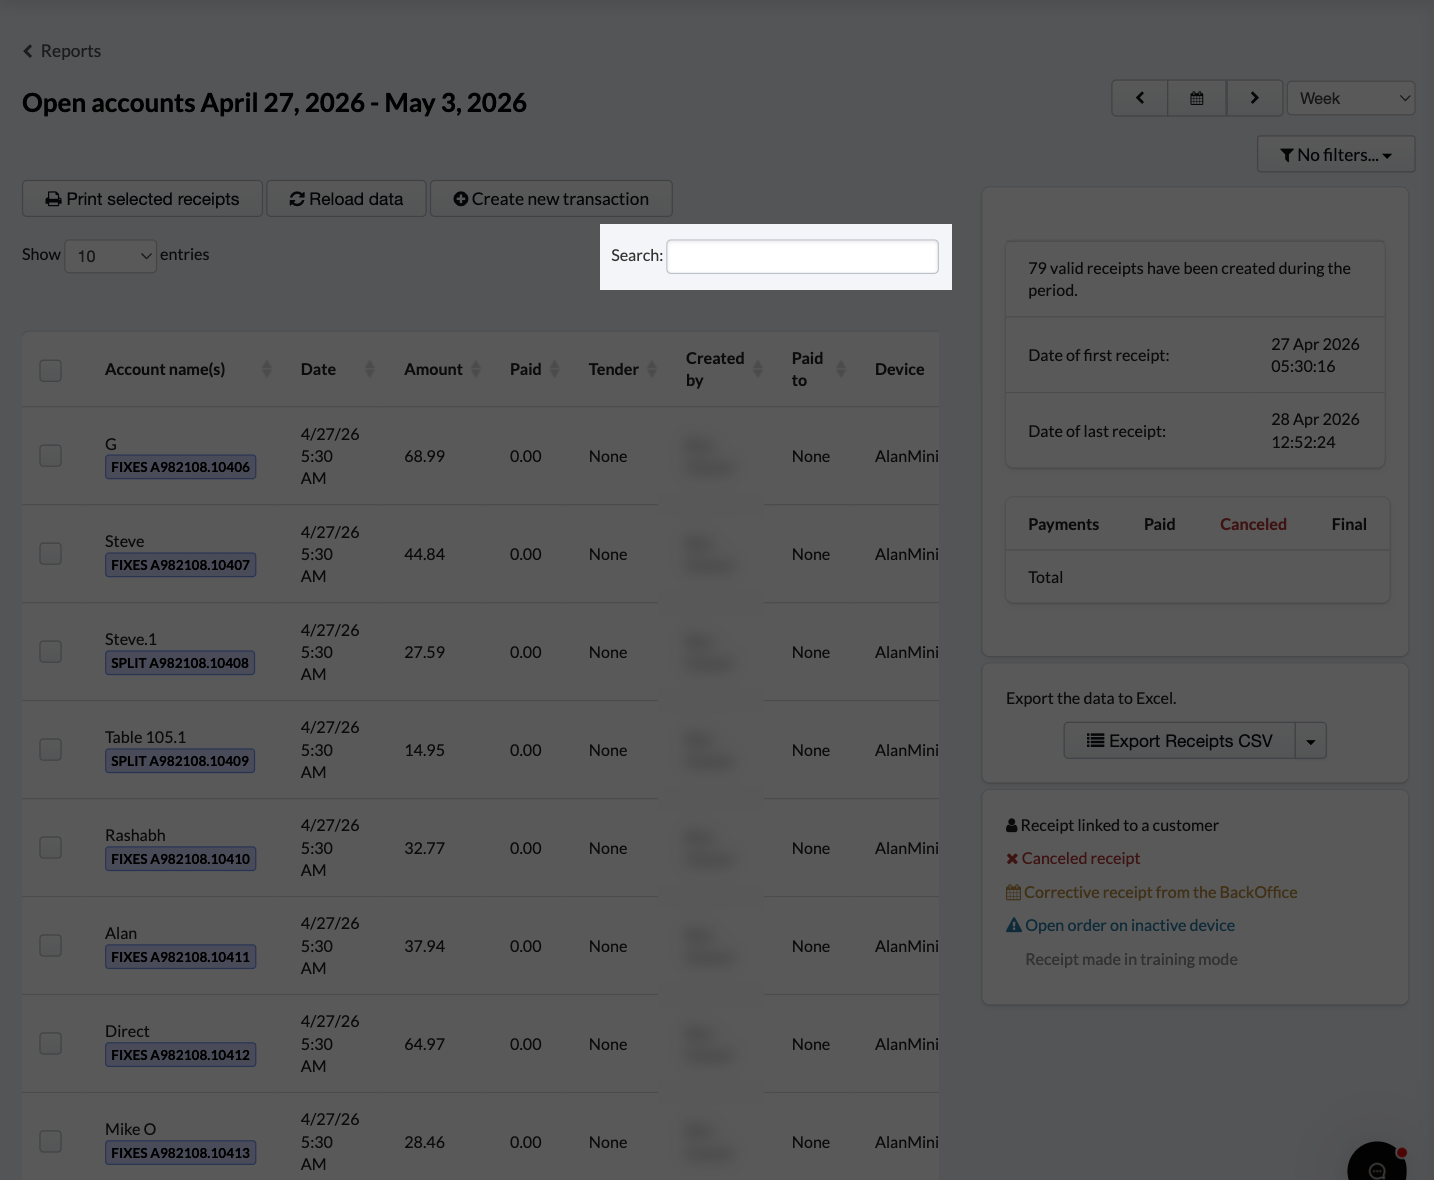Image resolution: width=1434 pixels, height=1180 pixels.
Task: Click the plus icon to create new transaction
Action: 461,198
